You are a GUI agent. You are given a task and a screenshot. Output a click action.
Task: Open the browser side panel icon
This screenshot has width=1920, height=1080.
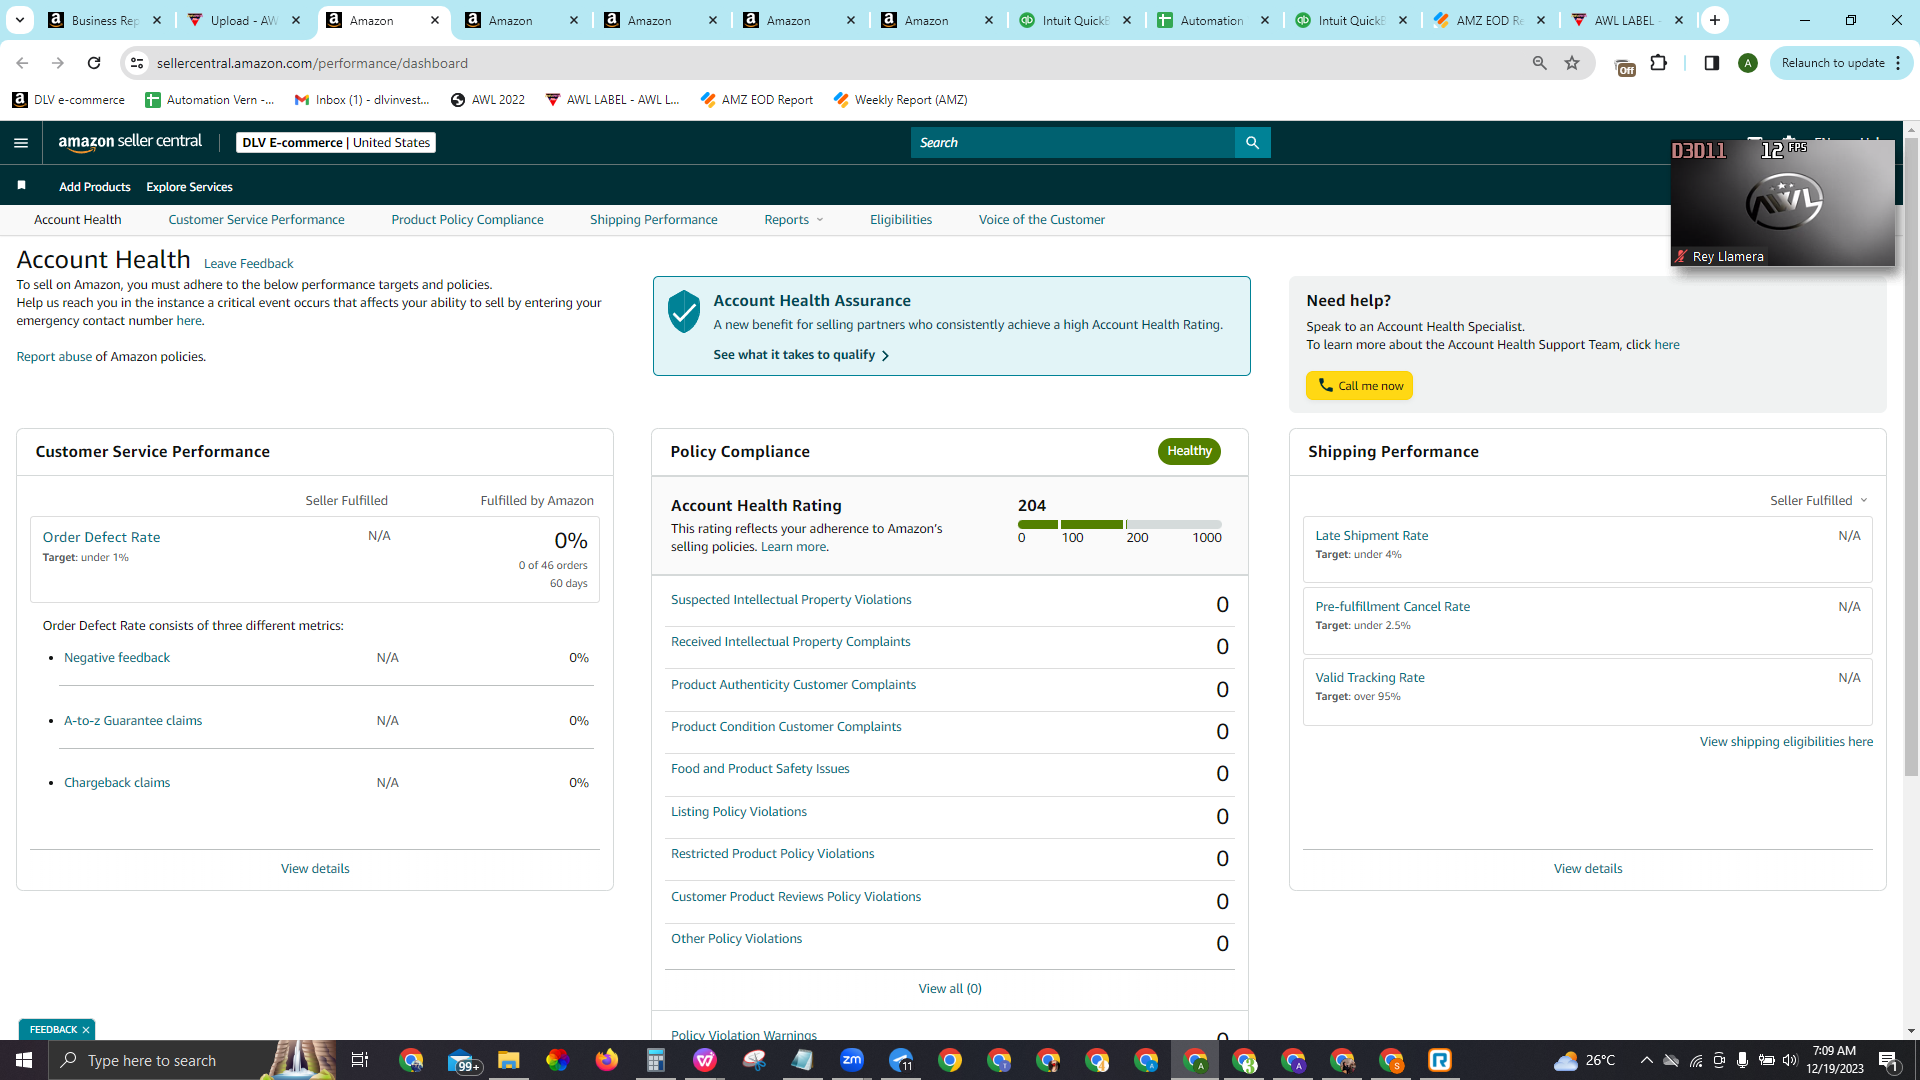tap(1712, 63)
